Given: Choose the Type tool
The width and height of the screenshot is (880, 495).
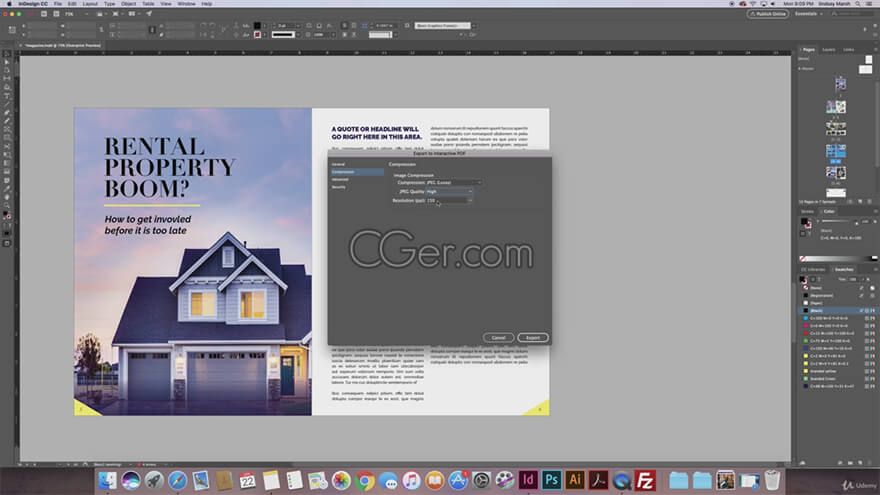Looking at the screenshot, I should (x=7, y=96).
